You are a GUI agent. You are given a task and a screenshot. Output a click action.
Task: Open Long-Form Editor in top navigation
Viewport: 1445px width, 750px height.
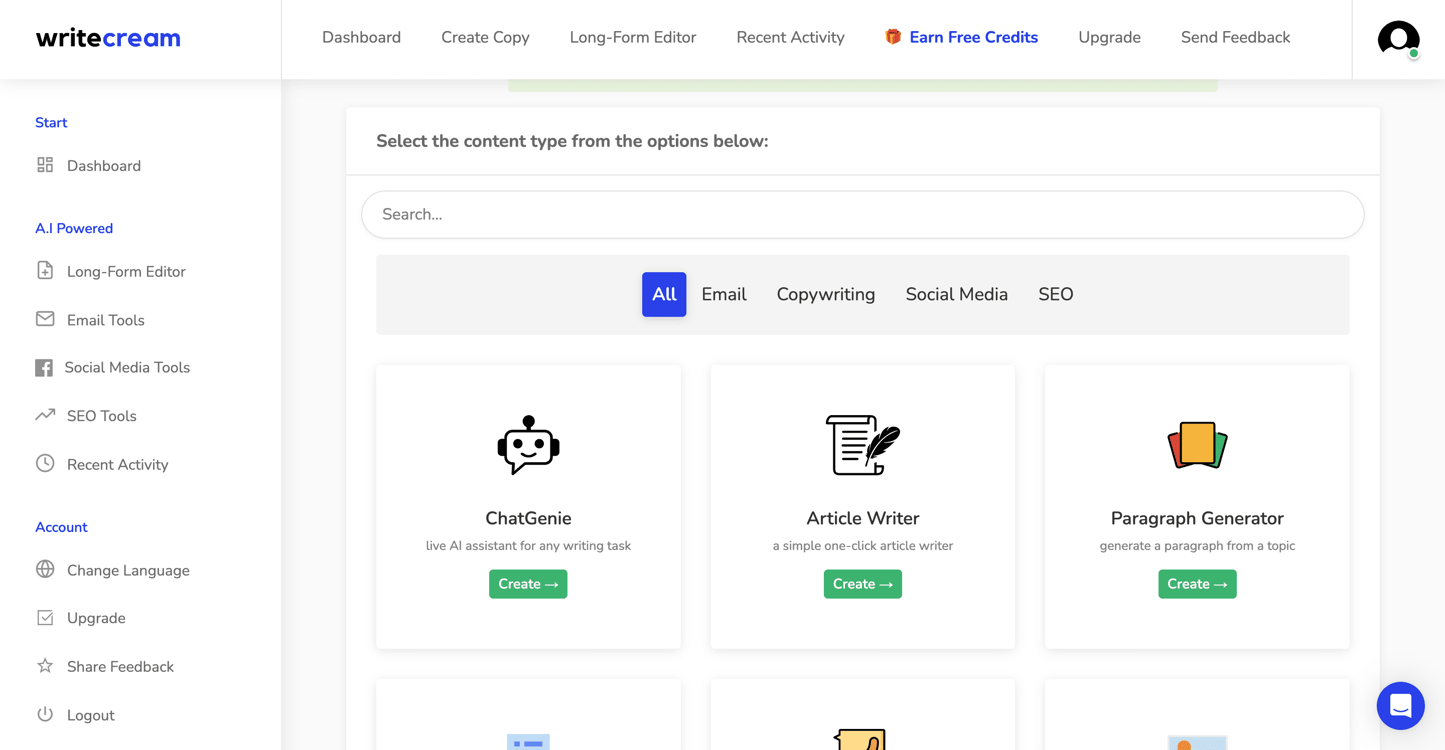(632, 38)
